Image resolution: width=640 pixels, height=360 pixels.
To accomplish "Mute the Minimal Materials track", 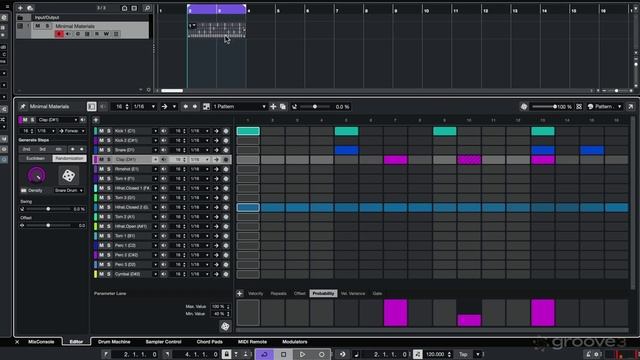I will tap(38, 26).
